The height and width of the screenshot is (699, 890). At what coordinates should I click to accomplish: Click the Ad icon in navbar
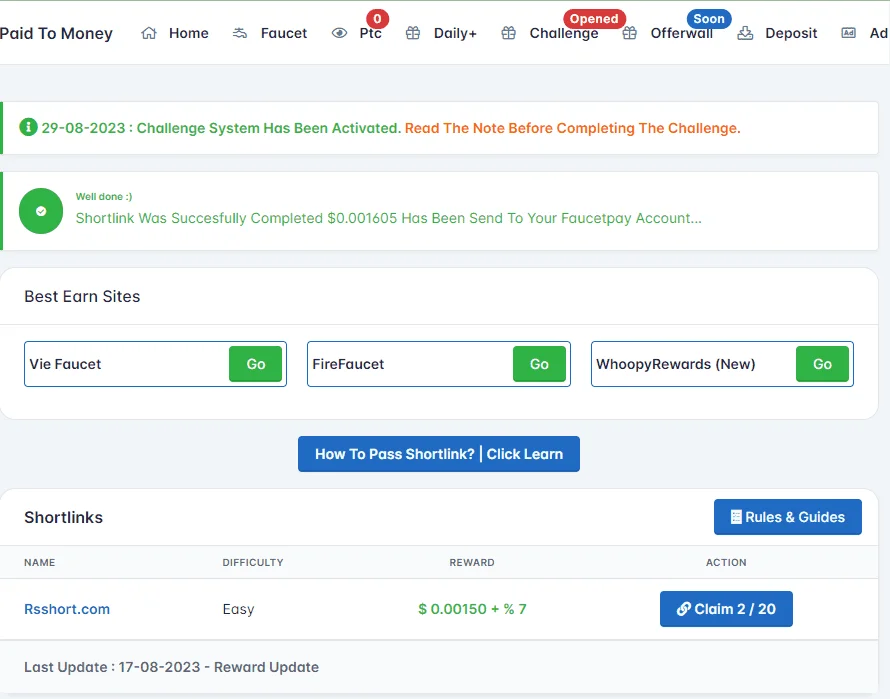coord(849,33)
